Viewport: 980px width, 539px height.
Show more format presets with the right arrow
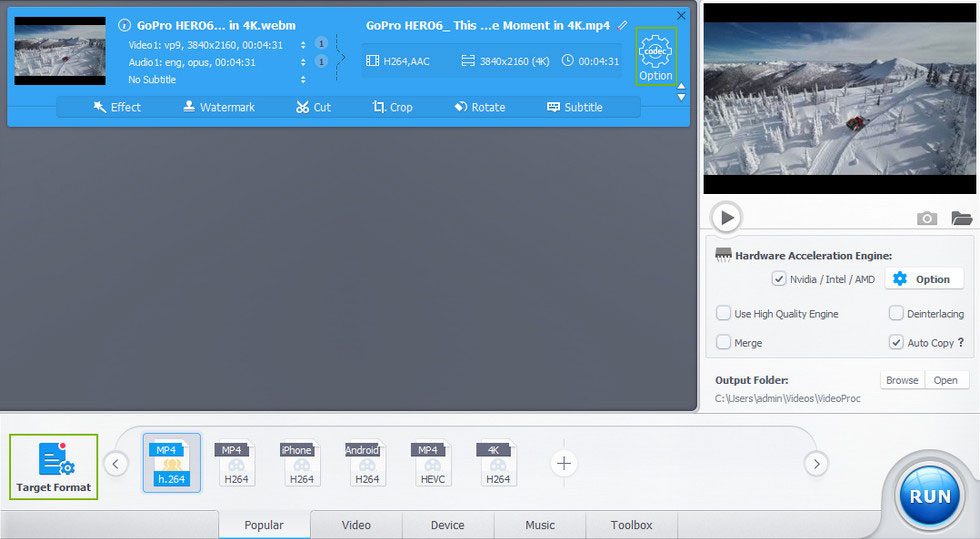pos(816,464)
